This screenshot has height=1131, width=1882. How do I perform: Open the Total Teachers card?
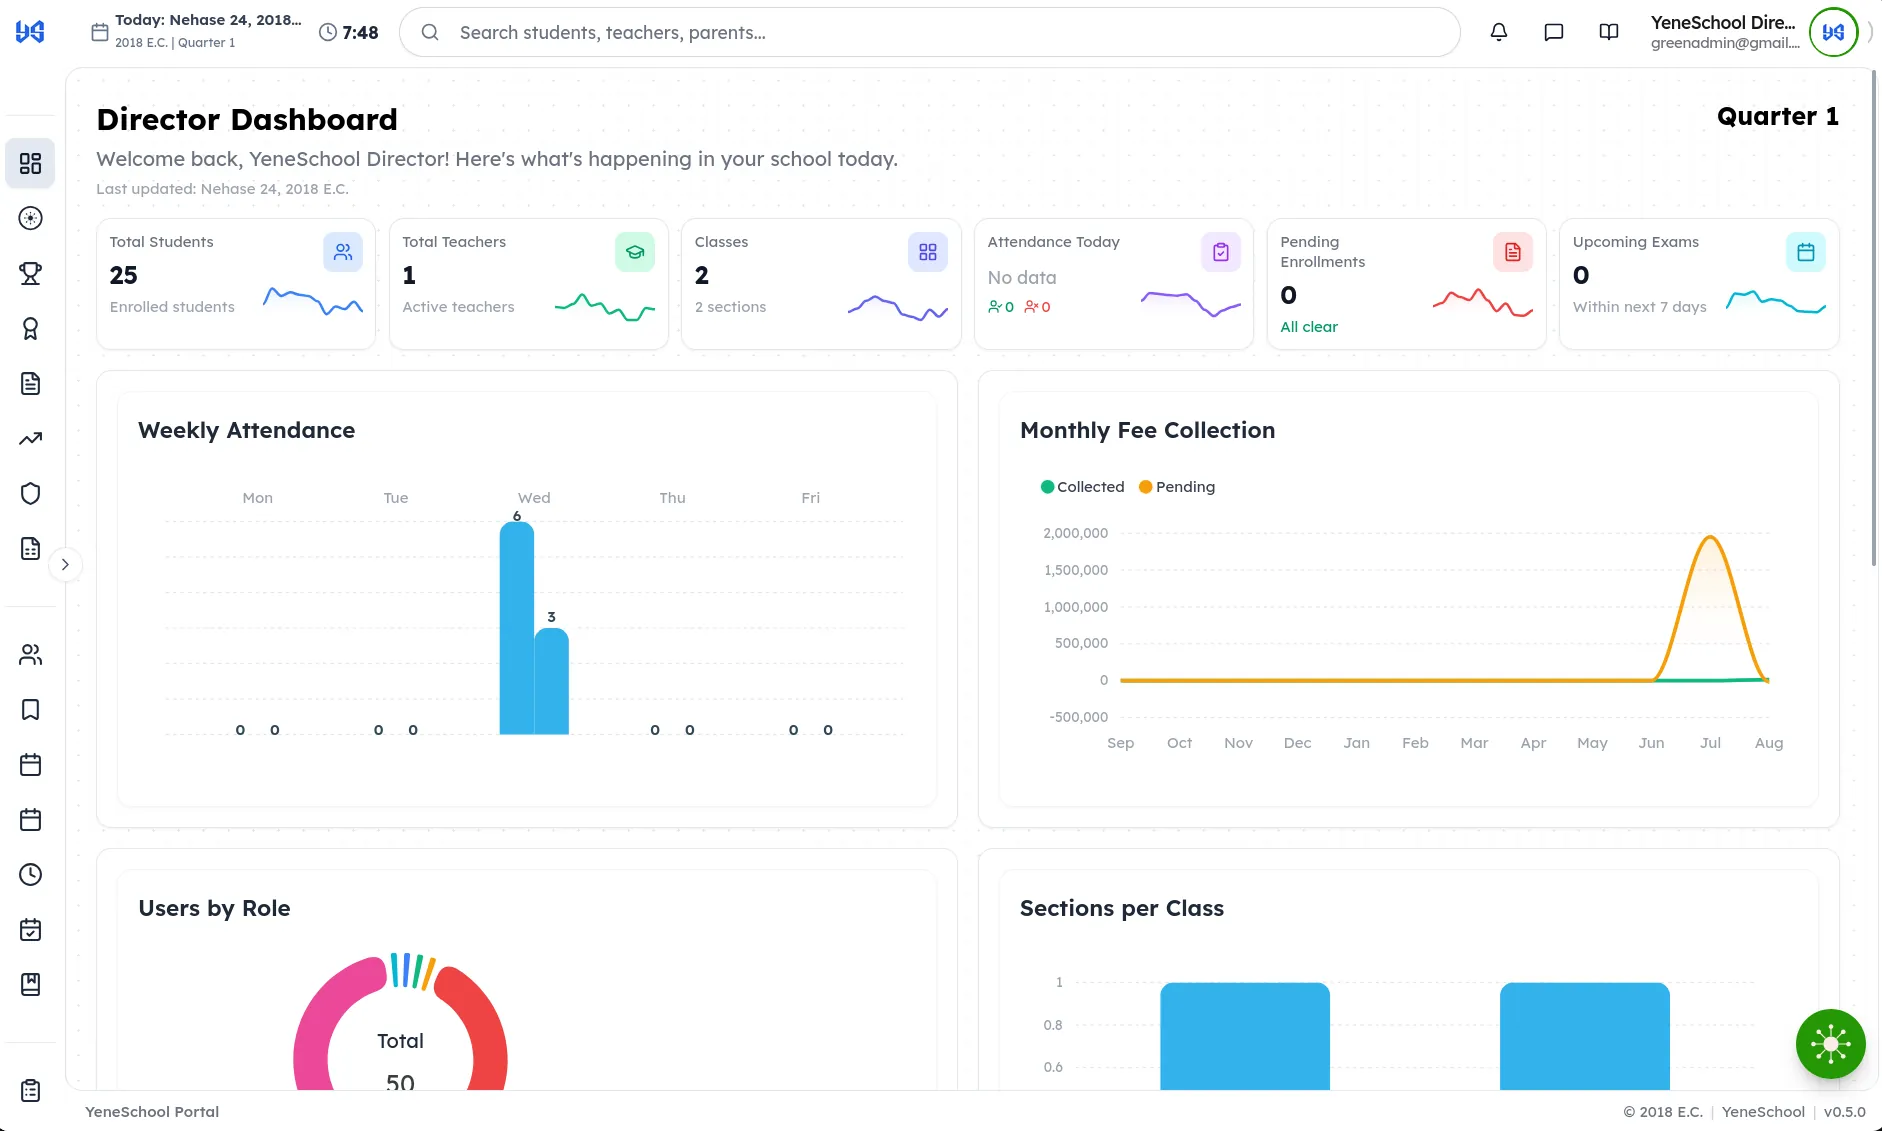pos(529,284)
